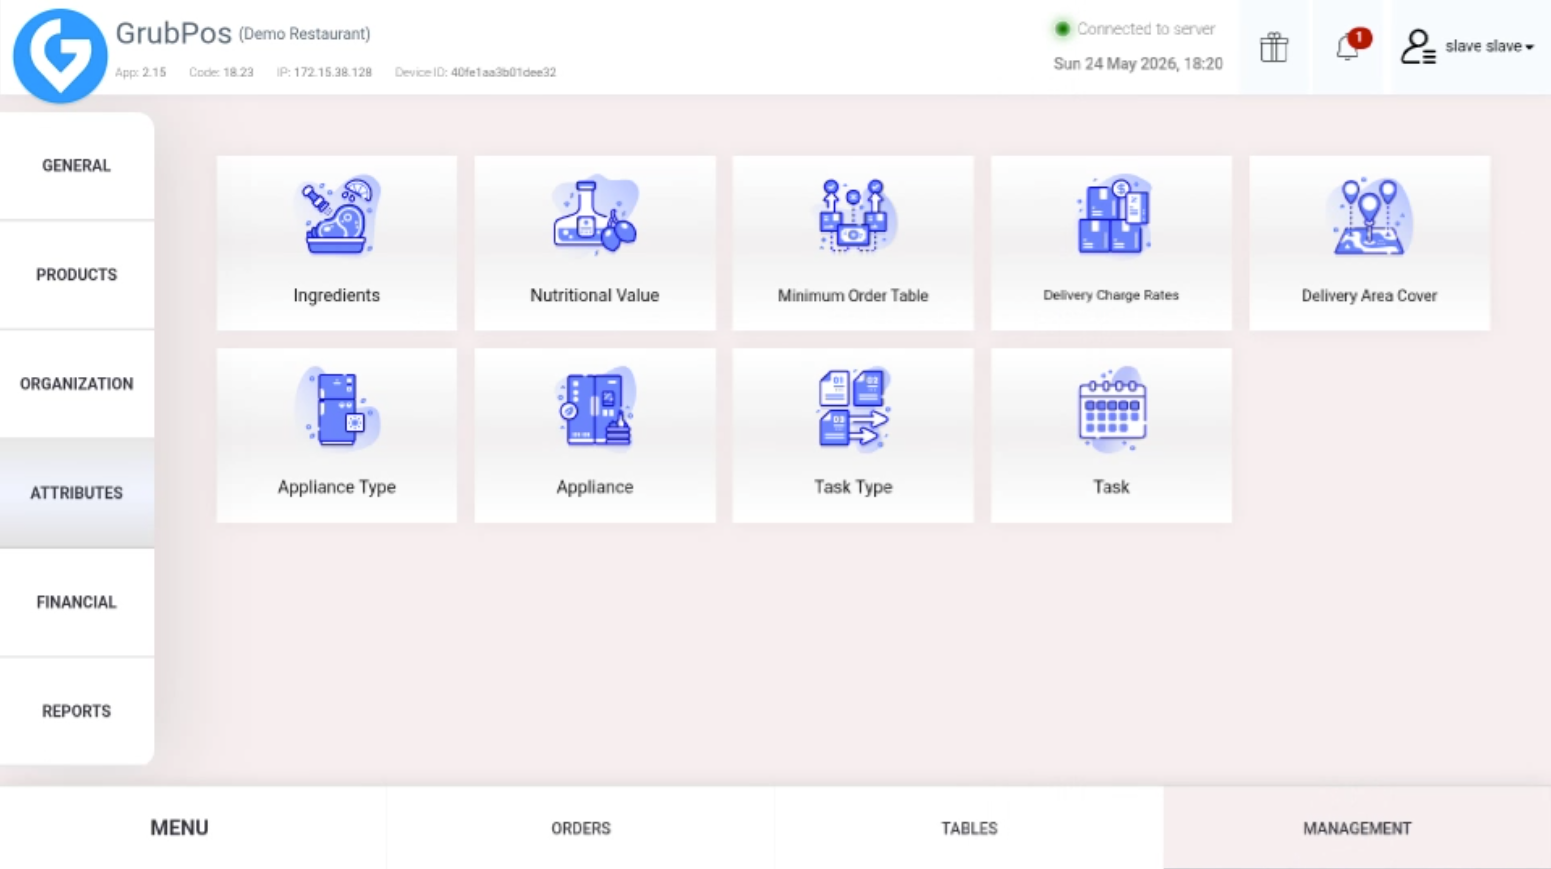This screenshot has width=1551, height=869.
Task: Open the notifications bell
Action: click(x=1348, y=47)
